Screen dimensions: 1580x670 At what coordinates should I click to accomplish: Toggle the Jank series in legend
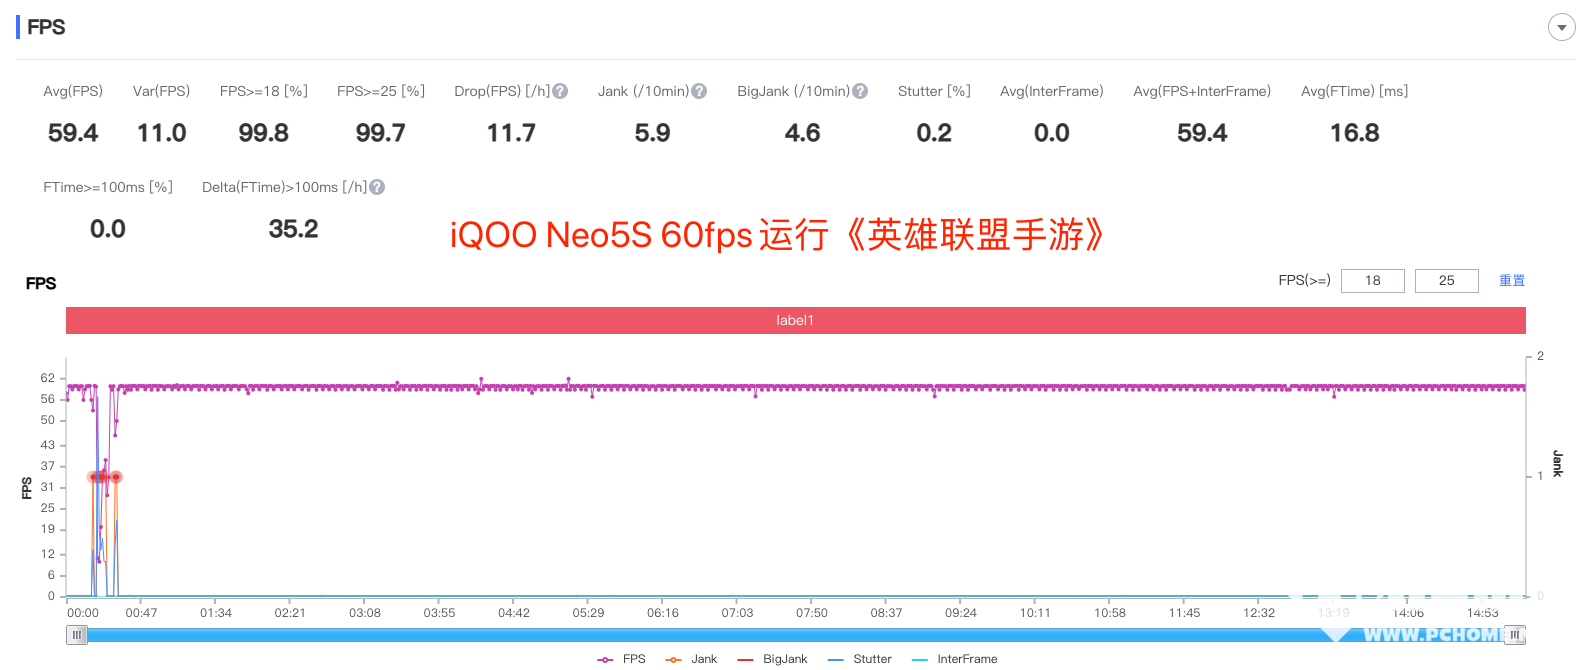(x=692, y=659)
